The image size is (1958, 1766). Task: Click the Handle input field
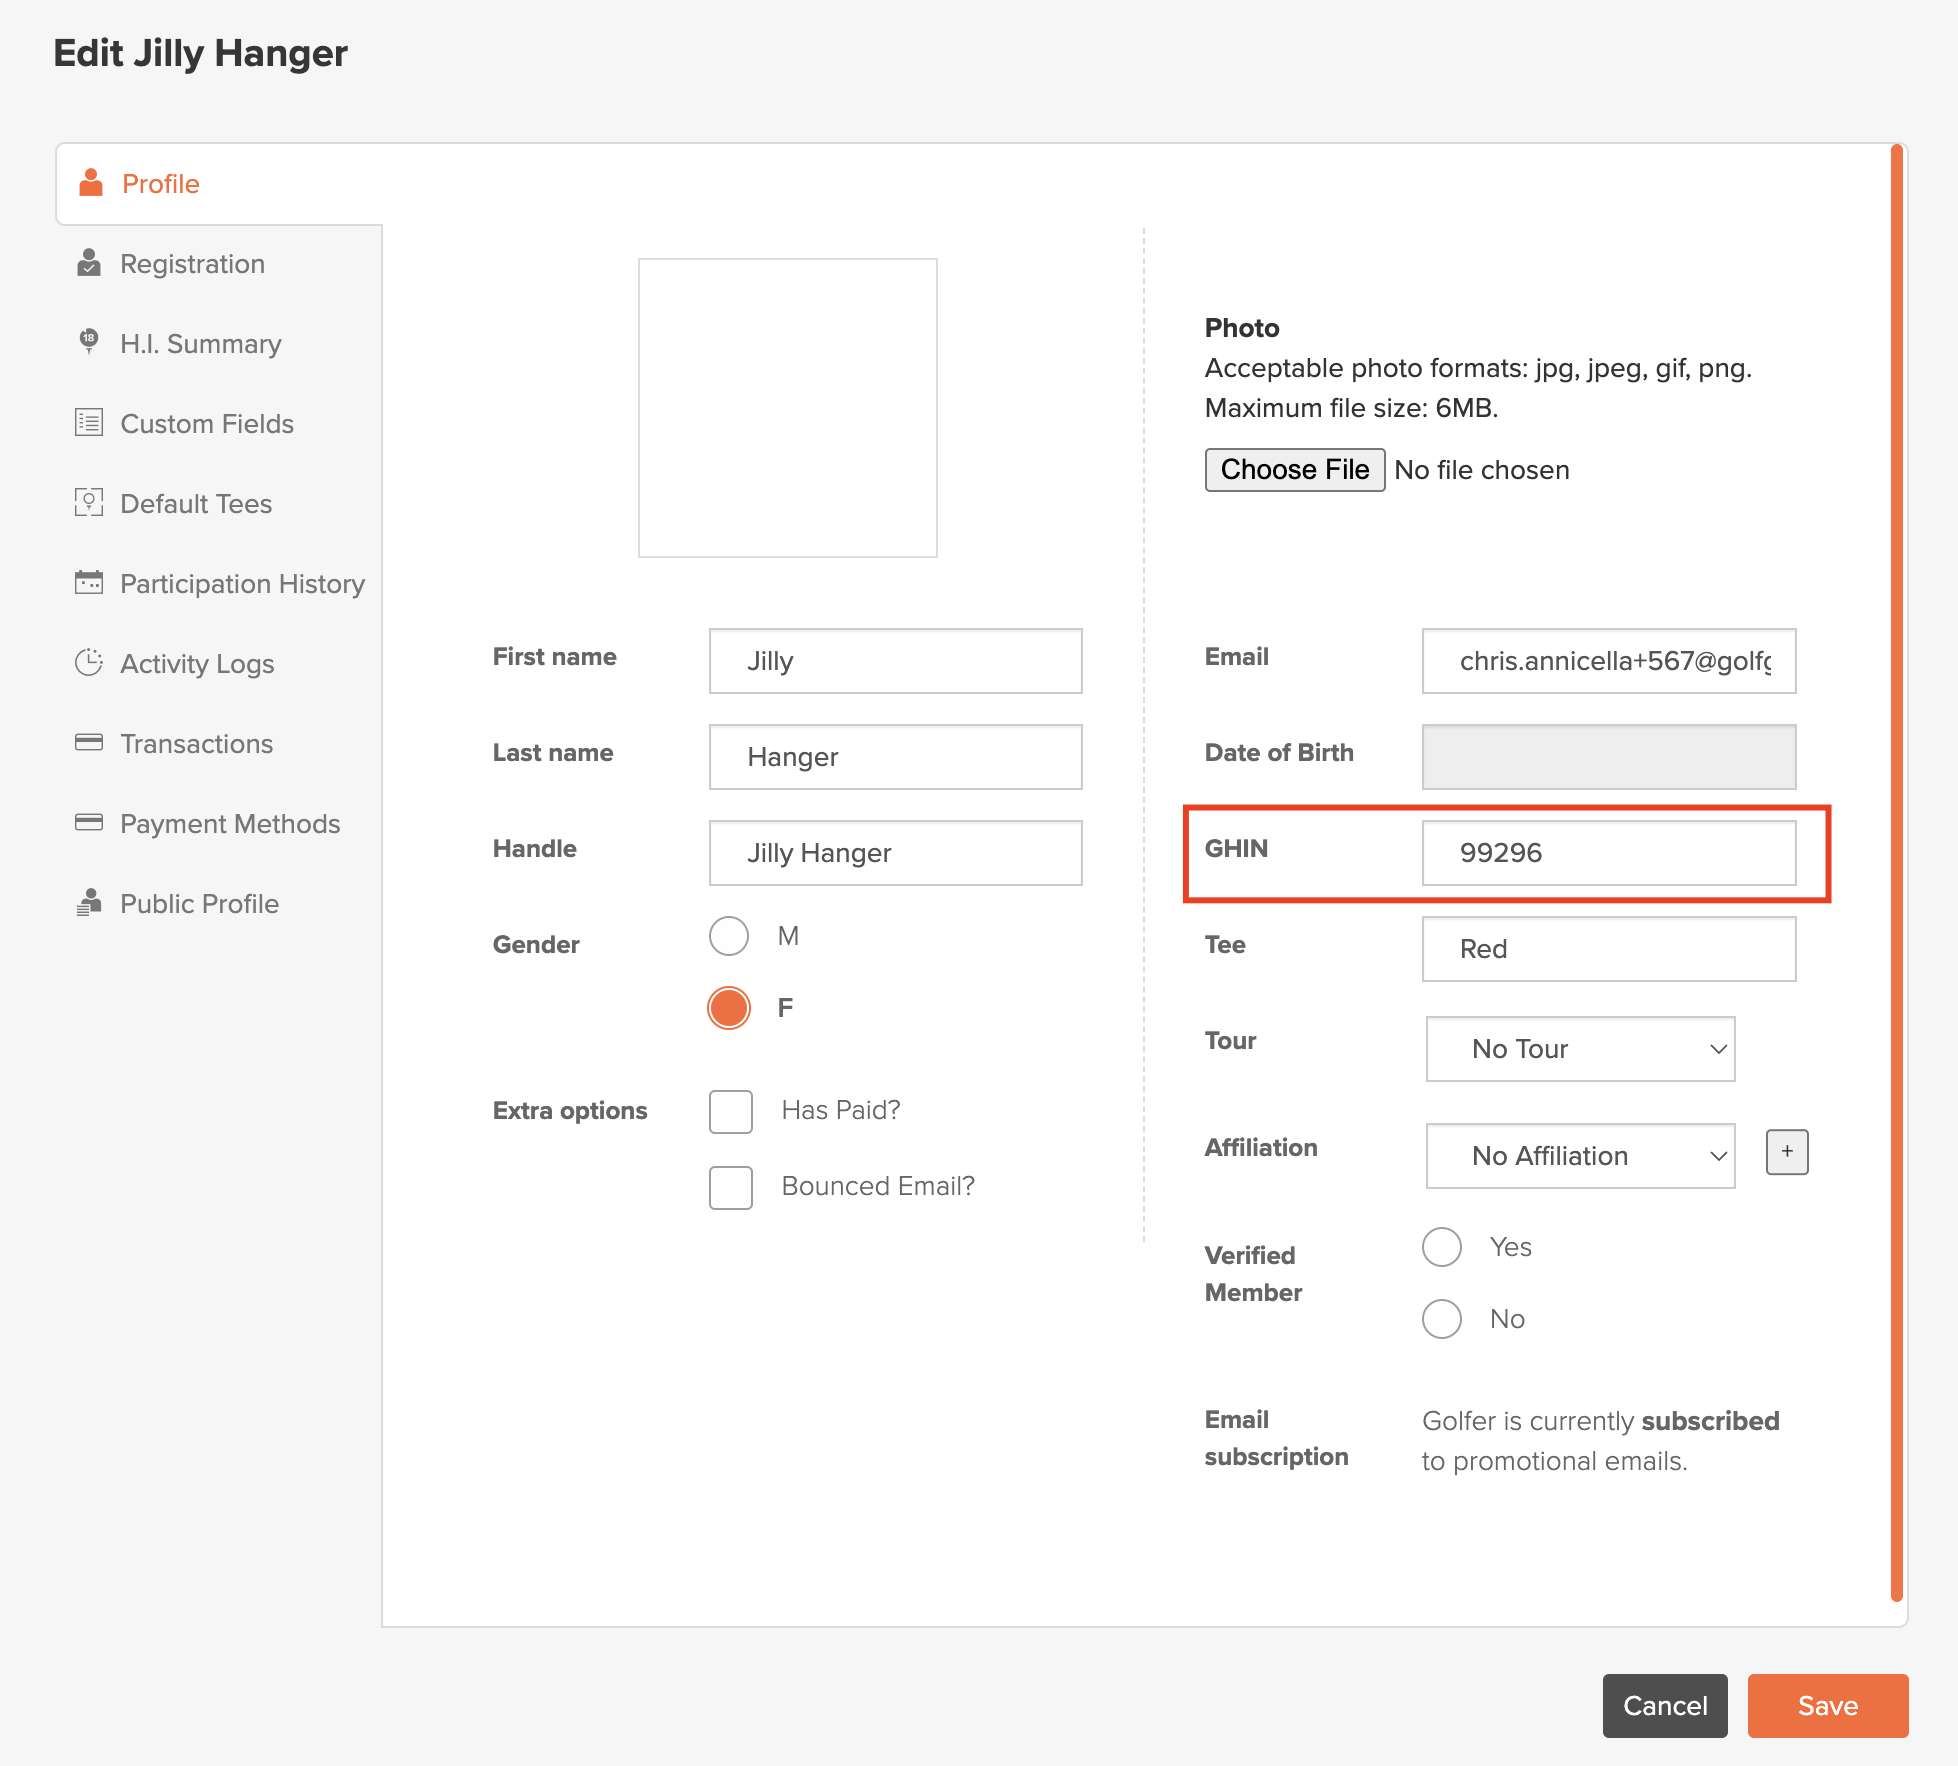(896, 853)
